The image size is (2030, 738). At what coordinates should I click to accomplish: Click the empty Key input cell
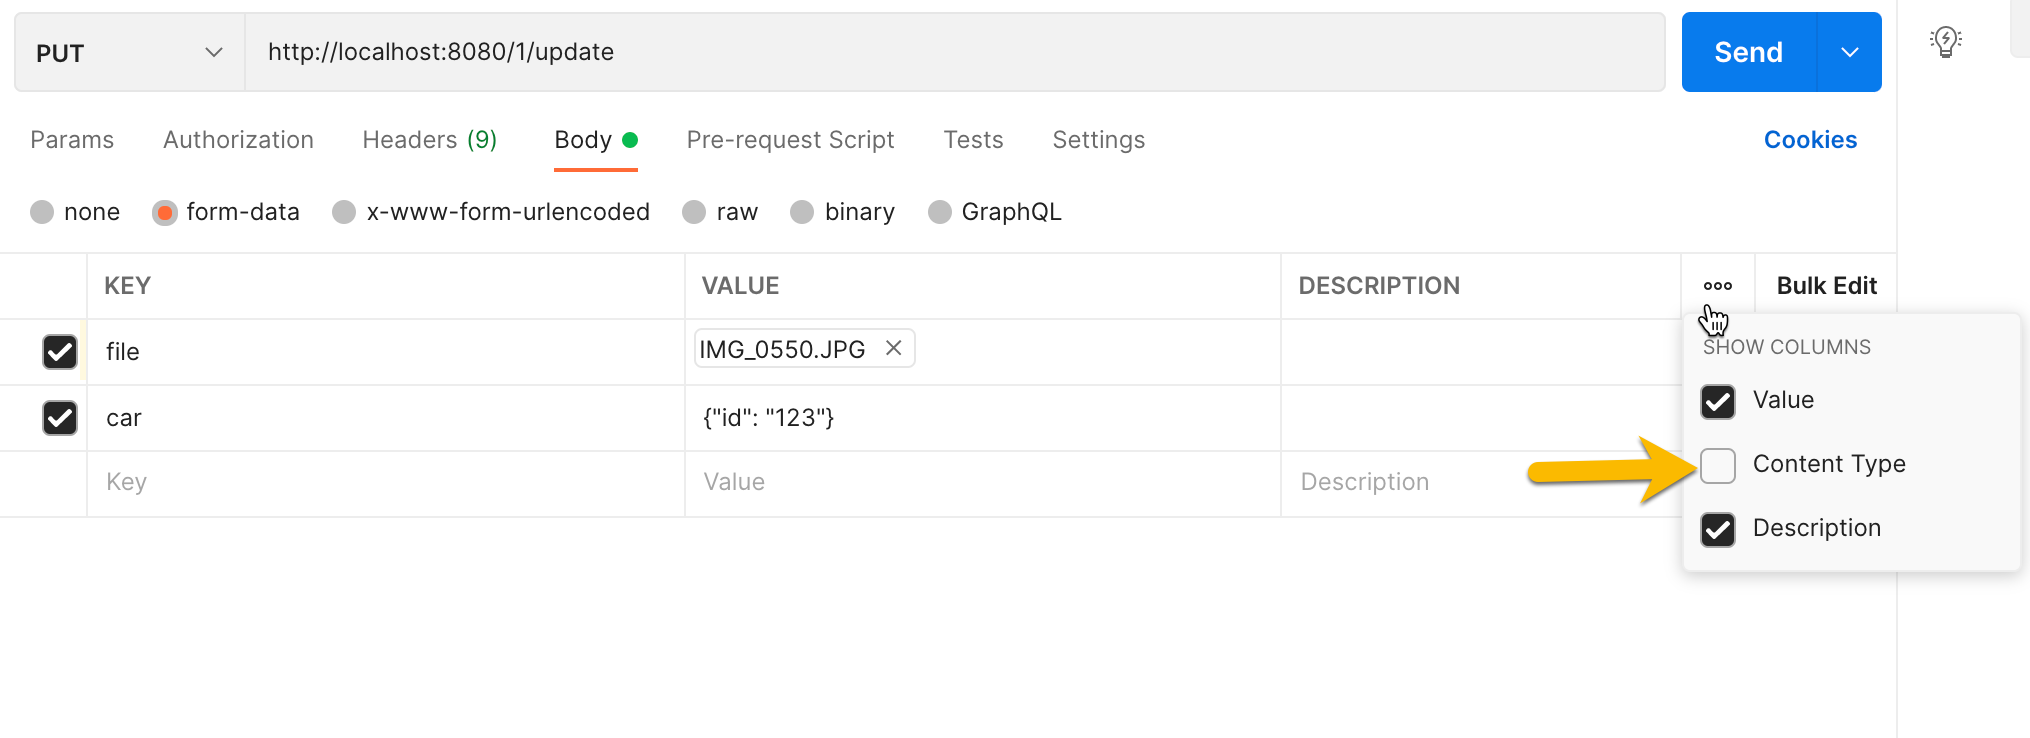386,483
